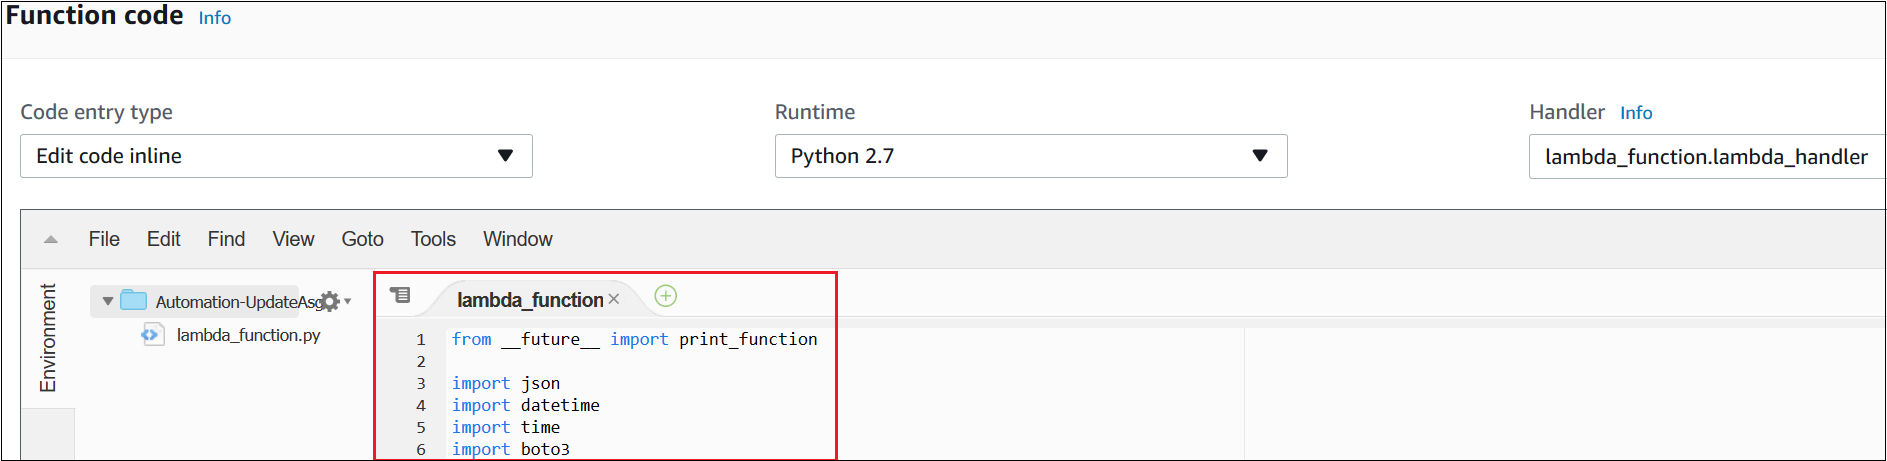1887x461 pixels.
Task: Open the Tools menu
Action: (433, 239)
